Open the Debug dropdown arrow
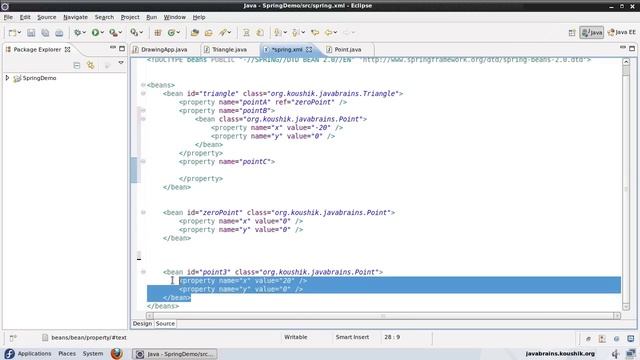The width and height of the screenshot is (640, 360). point(84,33)
